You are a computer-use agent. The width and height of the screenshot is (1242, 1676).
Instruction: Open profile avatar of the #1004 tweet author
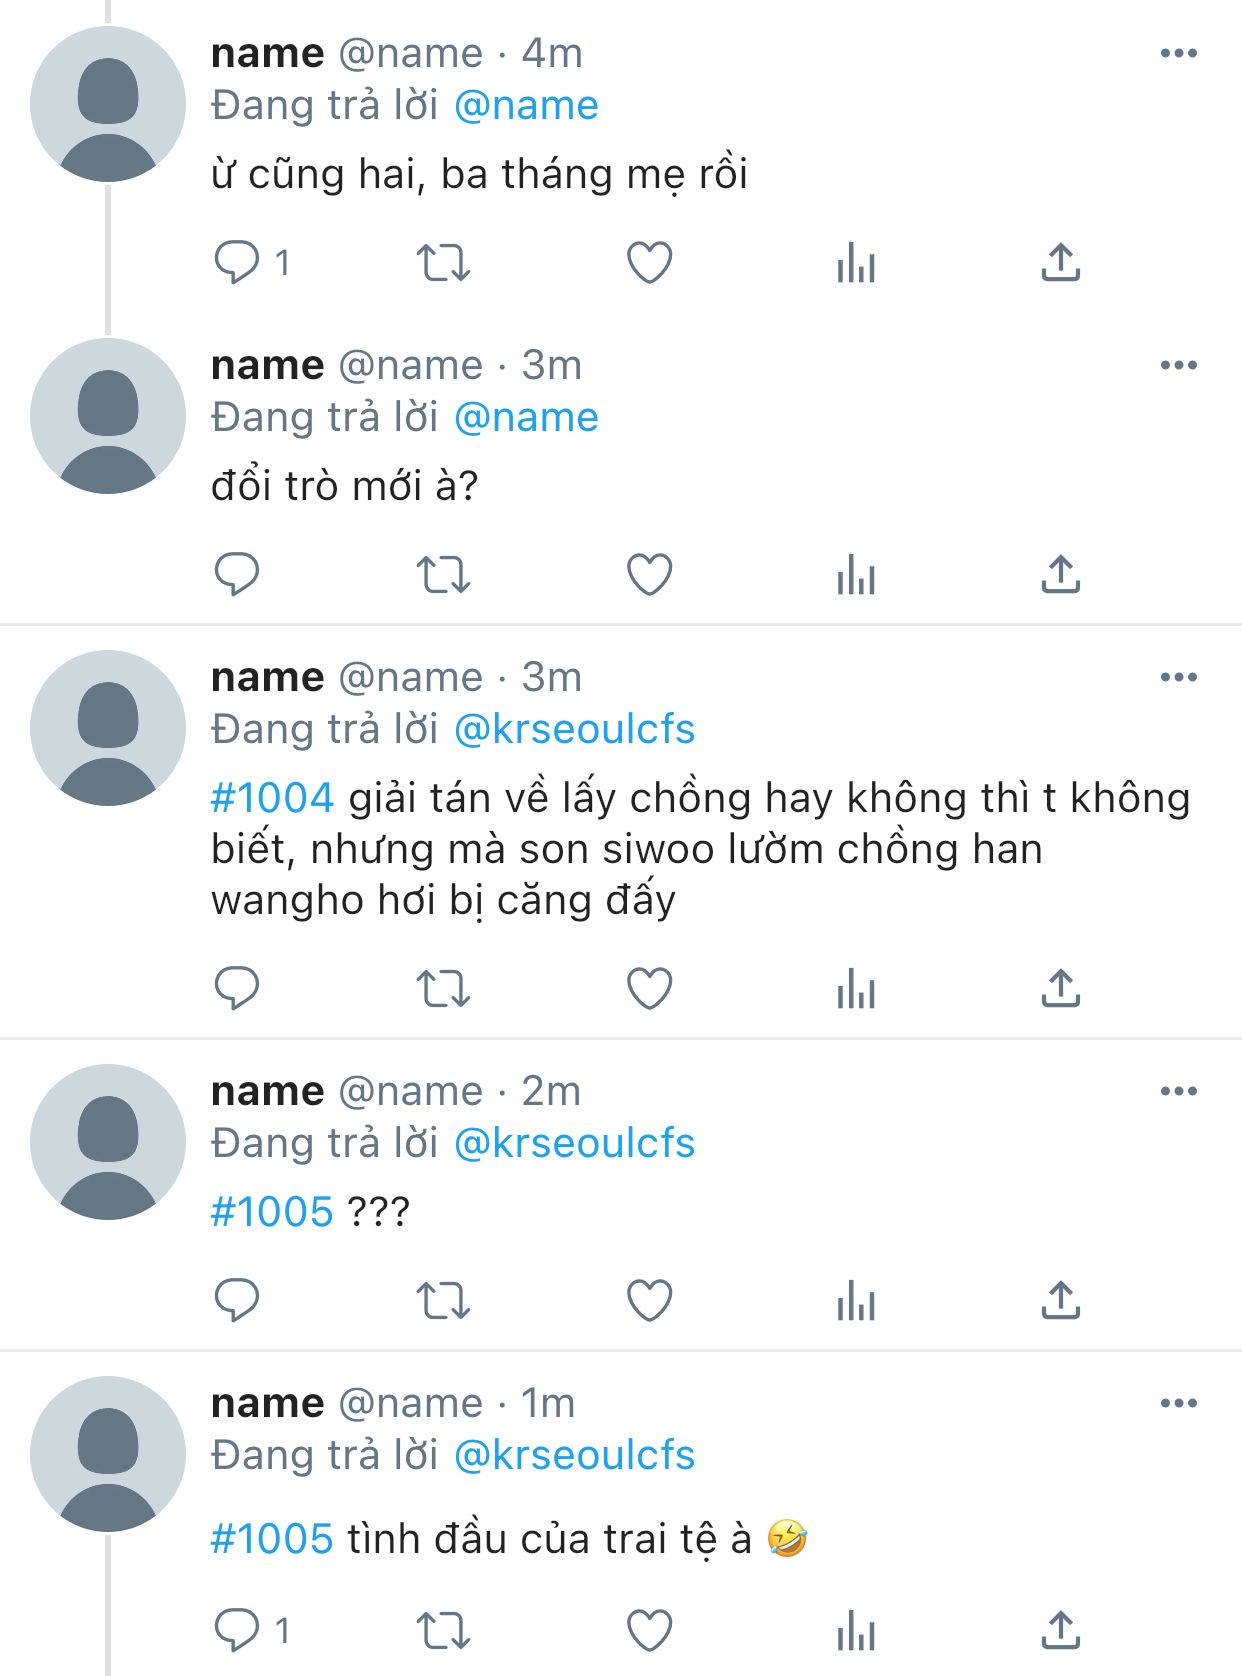[x=108, y=728]
